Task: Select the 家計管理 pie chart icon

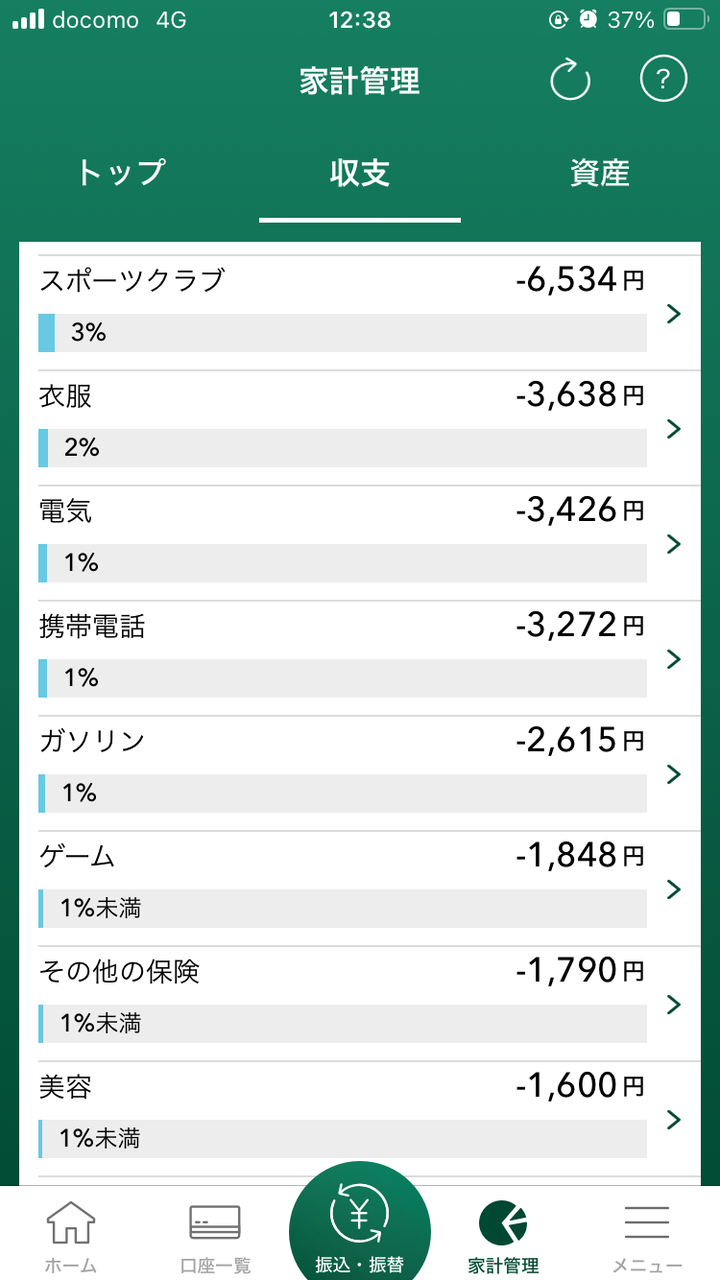Action: pos(503,1224)
